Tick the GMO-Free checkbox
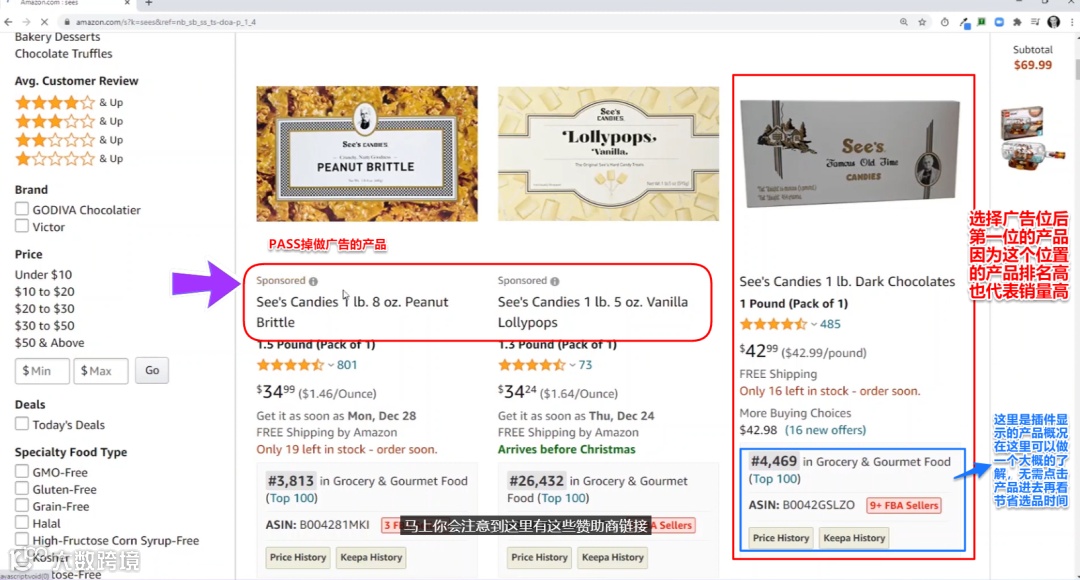 pyautogui.click(x=22, y=471)
